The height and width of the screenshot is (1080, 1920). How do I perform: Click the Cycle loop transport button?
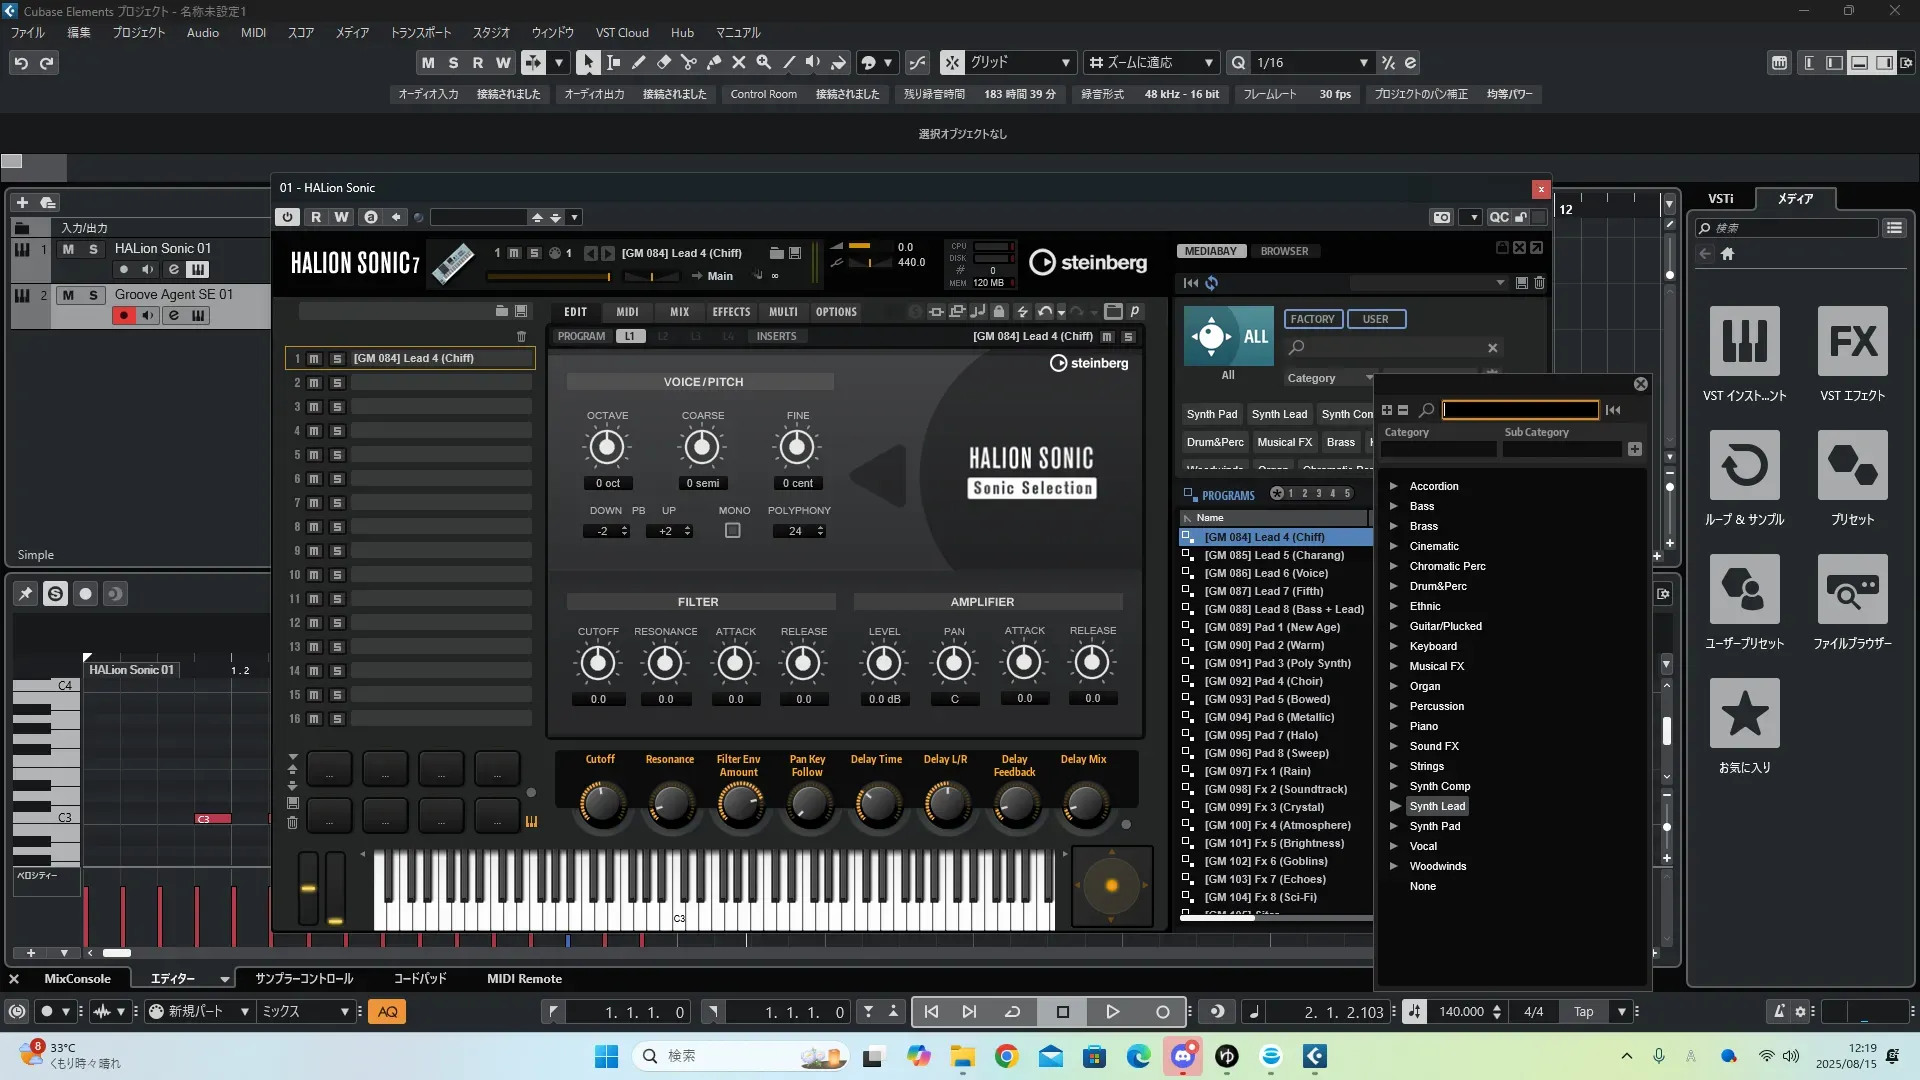click(x=1012, y=1012)
